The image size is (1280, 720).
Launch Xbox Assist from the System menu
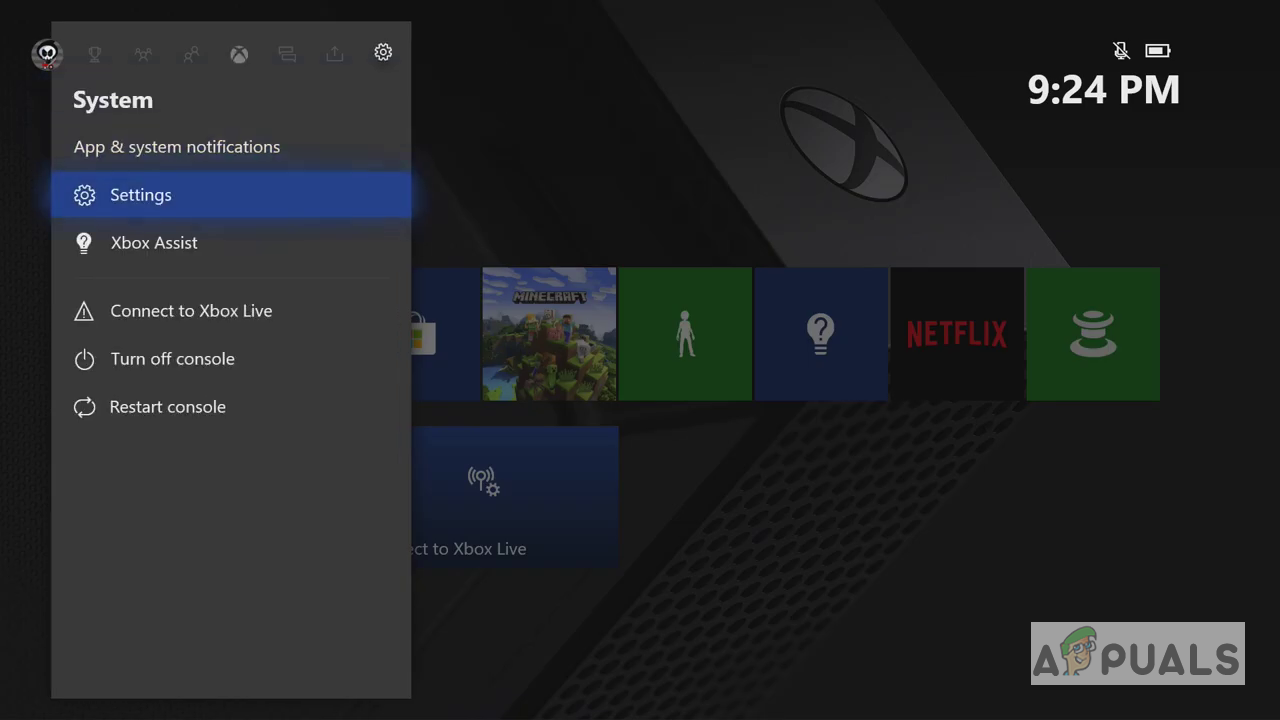231,243
